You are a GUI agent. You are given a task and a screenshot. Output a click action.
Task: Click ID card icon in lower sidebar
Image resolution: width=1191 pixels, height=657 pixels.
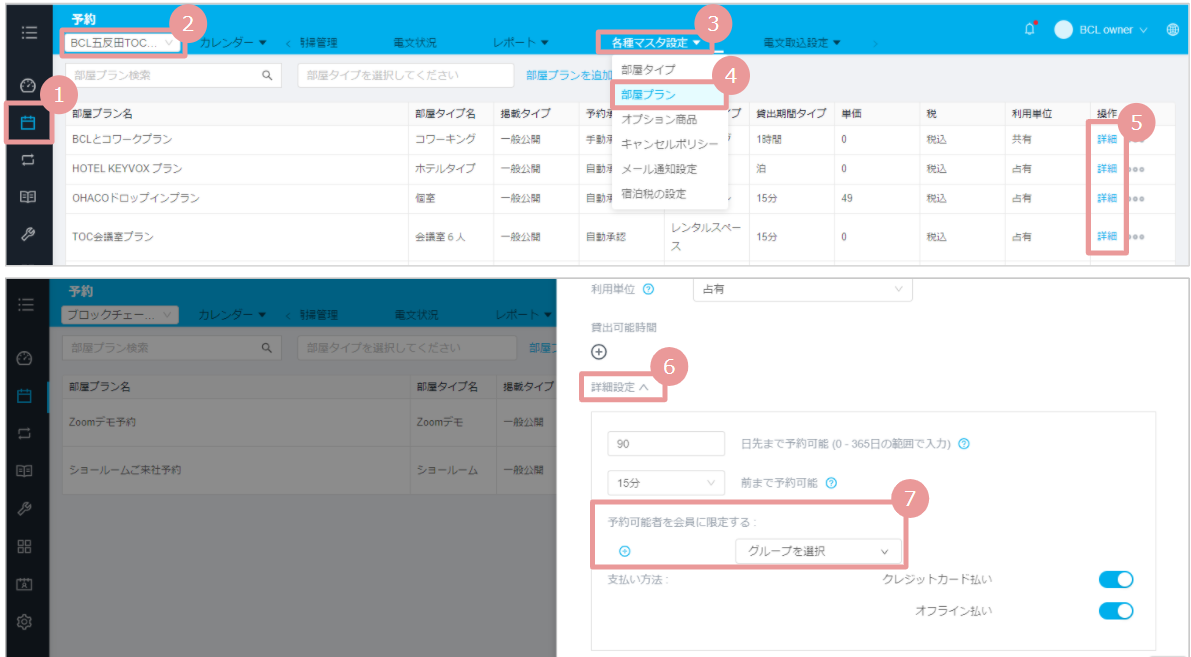[x=24, y=584]
